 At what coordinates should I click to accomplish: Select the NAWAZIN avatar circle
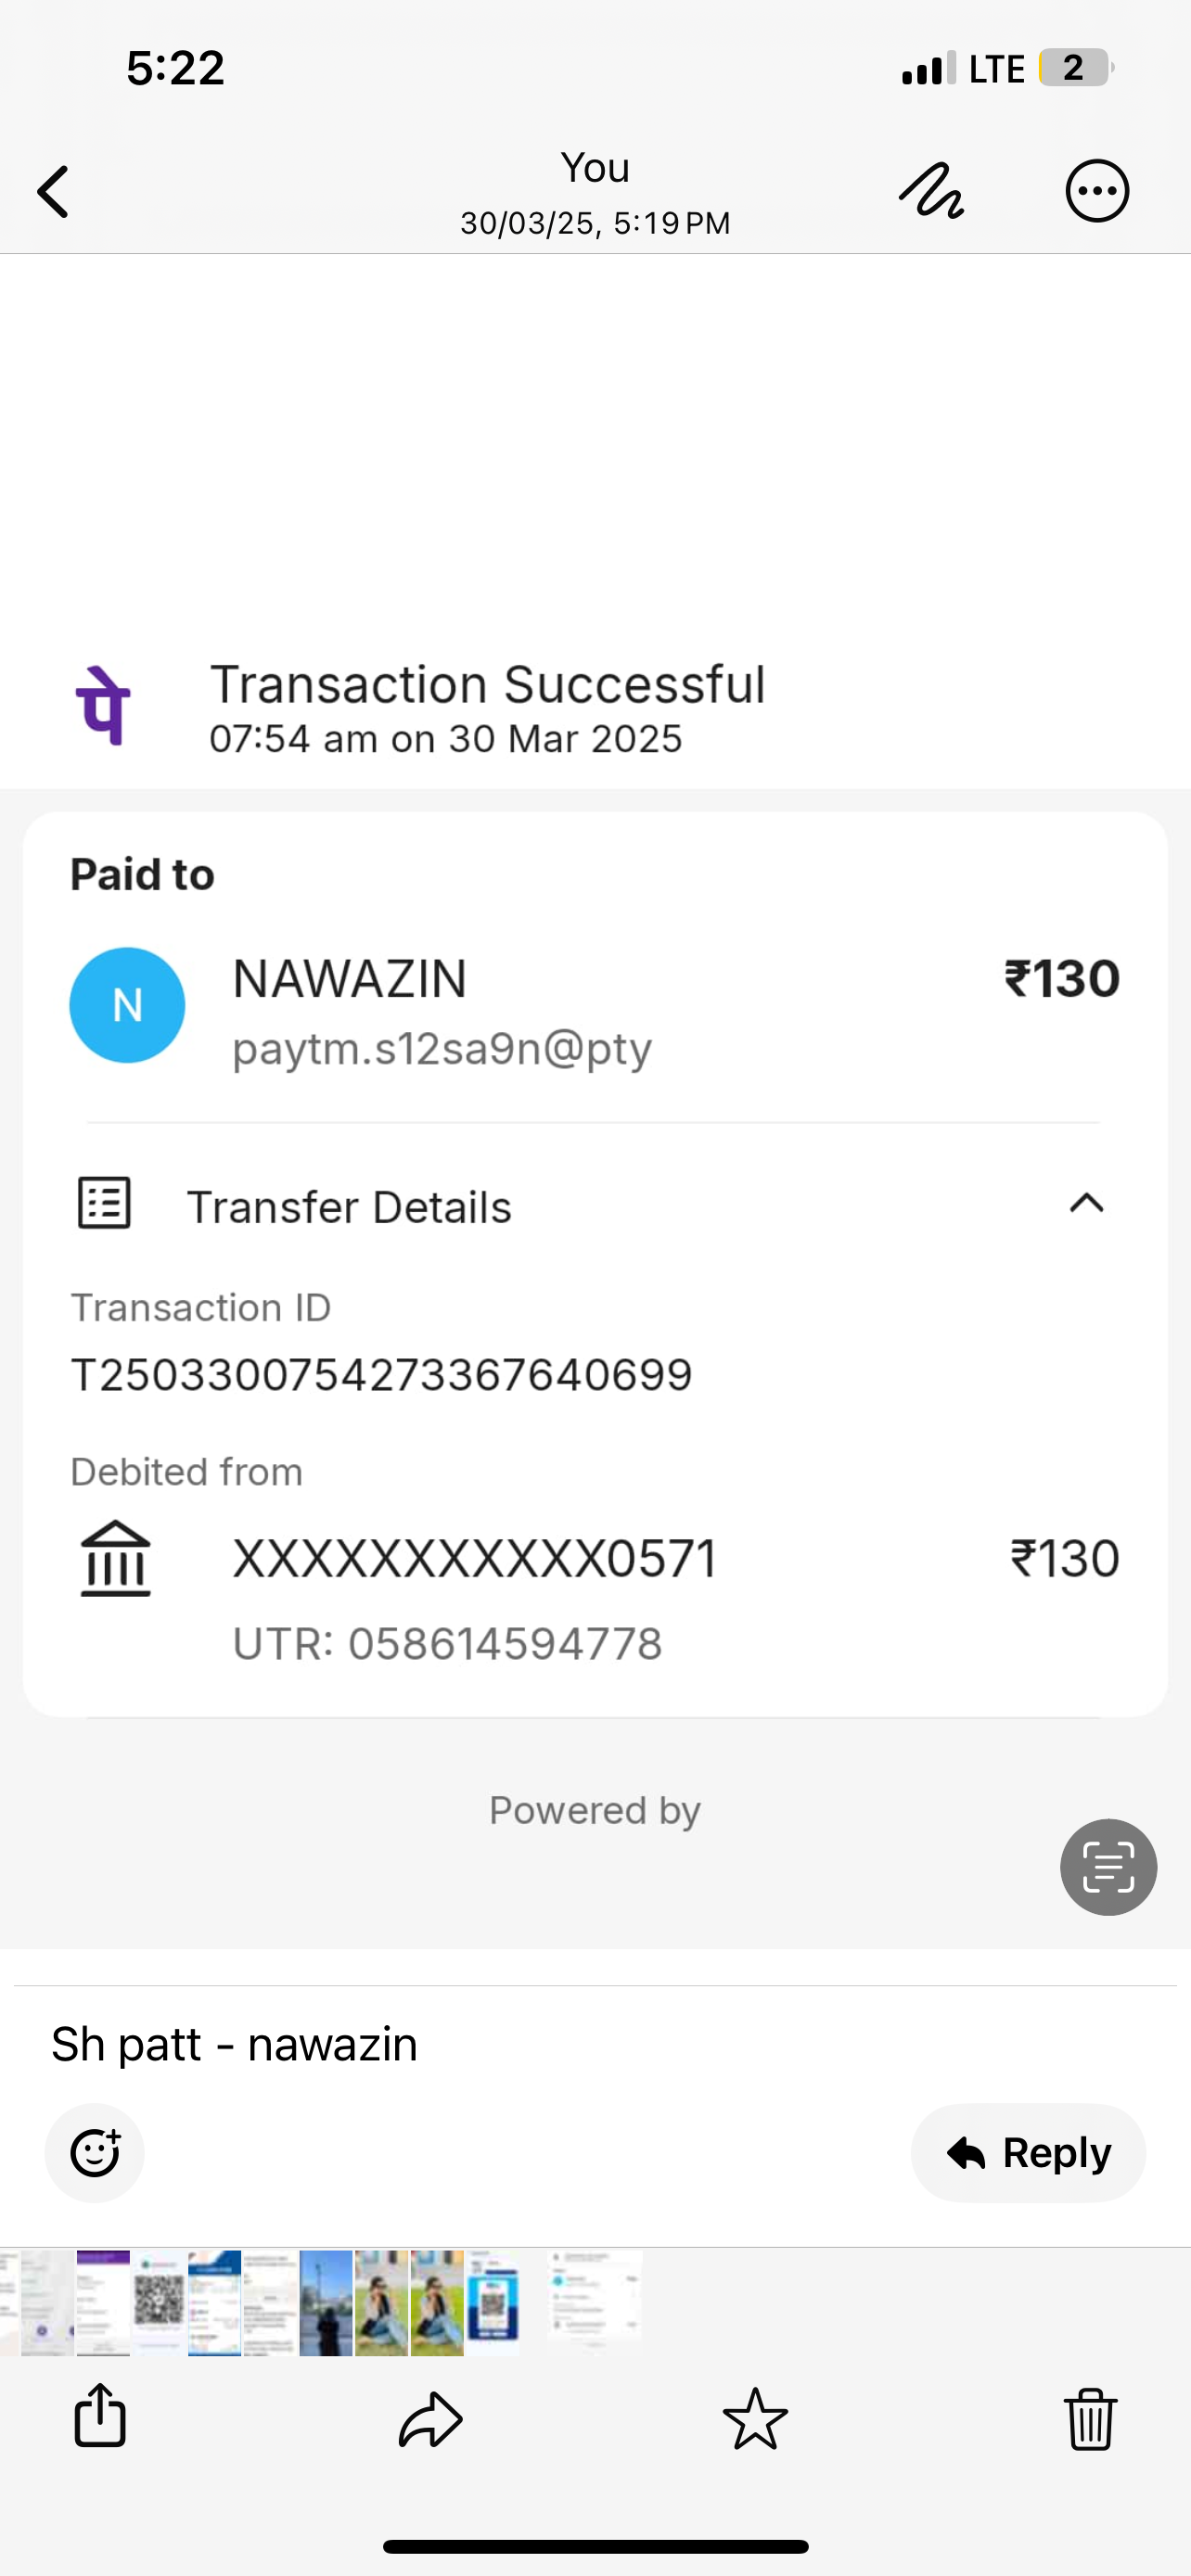coord(127,1005)
